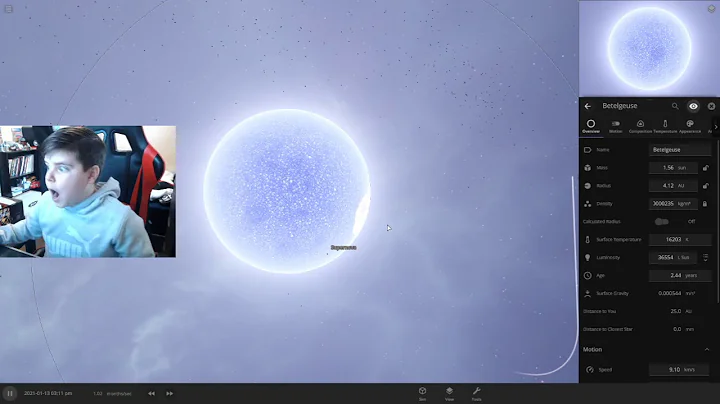This screenshot has width=720, height=404.
Task: Edit the Radius value 4.12 AU
Action: (673, 185)
